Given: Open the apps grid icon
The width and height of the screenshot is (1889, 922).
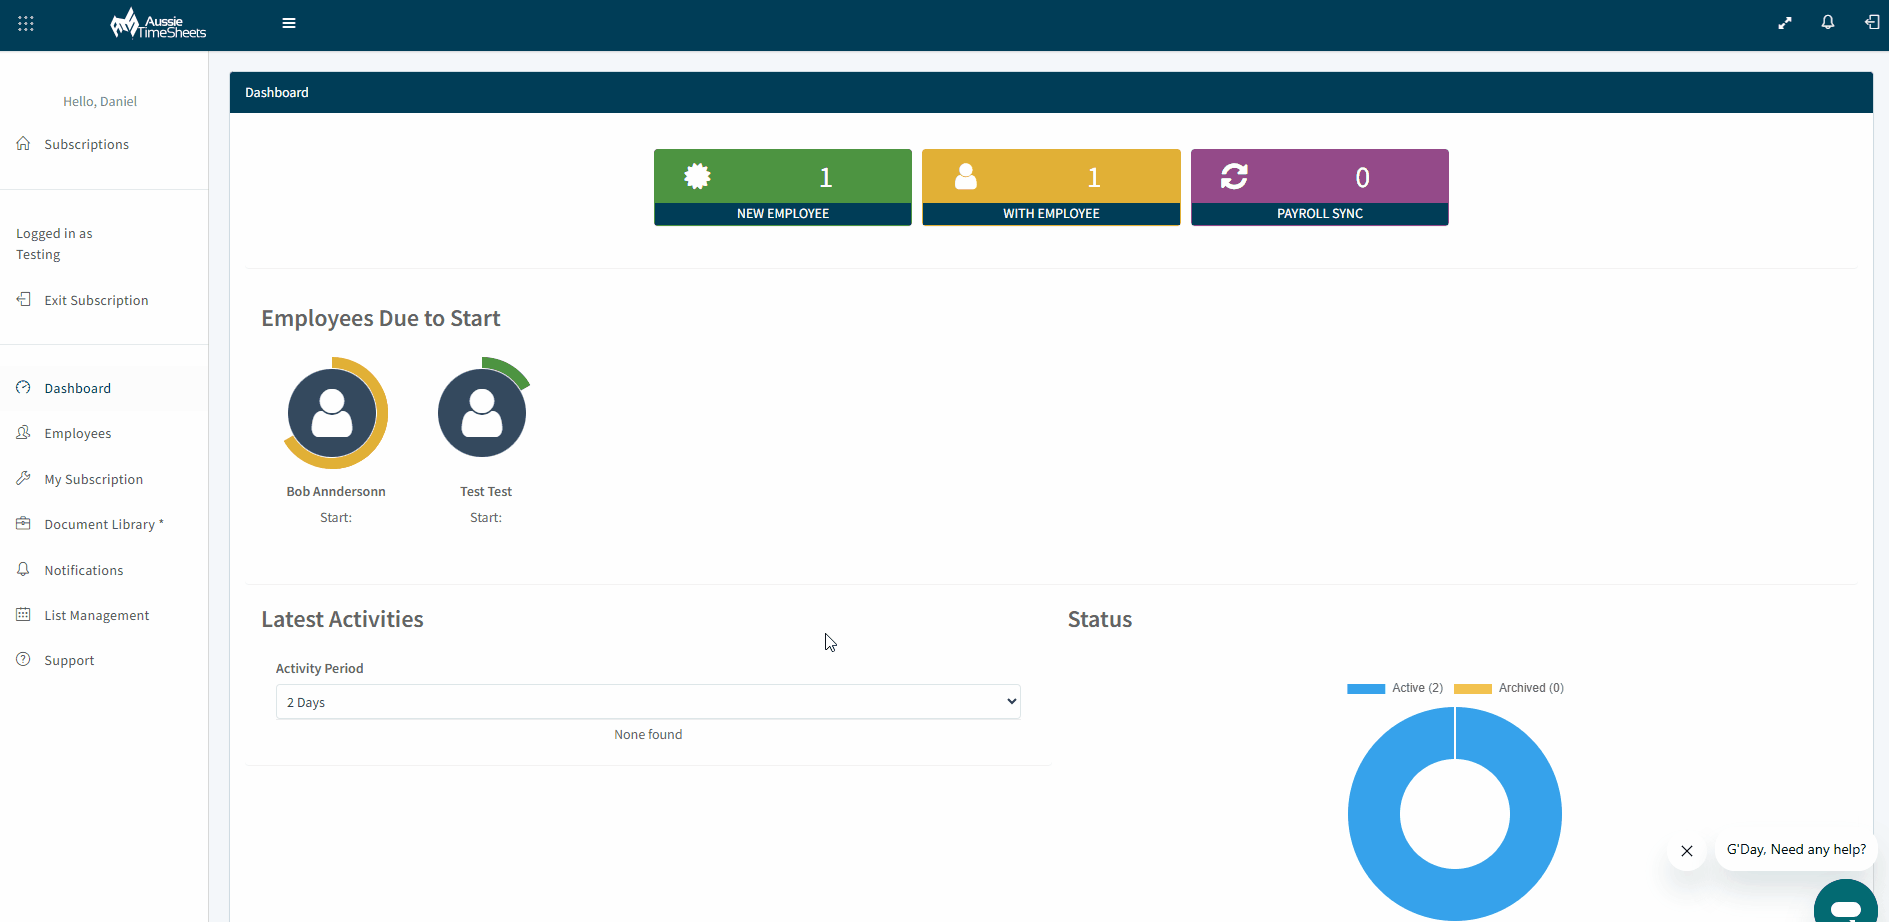Looking at the screenshot, I should pyautogui.click(x=26, y=23).
